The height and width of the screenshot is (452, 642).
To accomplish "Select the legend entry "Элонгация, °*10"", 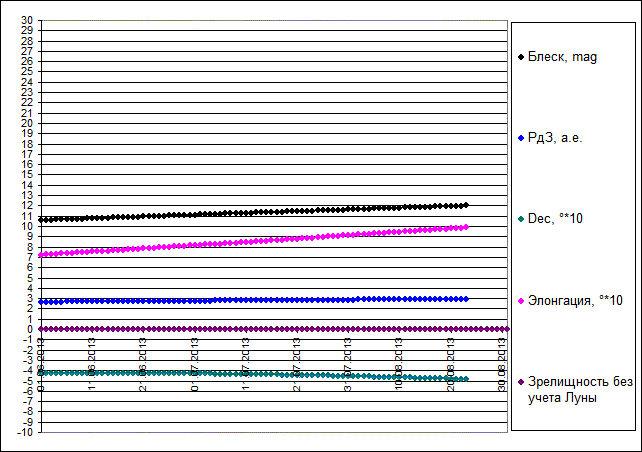I will click(570, 301).
